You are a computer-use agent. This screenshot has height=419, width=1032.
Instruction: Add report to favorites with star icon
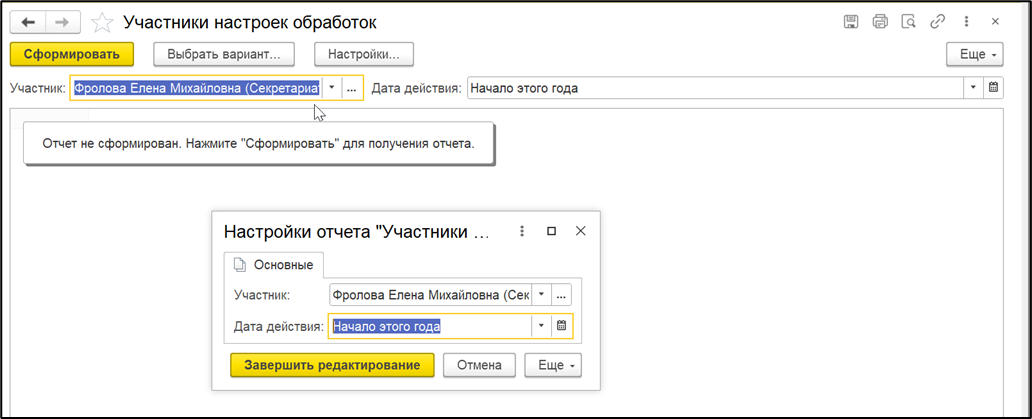pos(101,23)
